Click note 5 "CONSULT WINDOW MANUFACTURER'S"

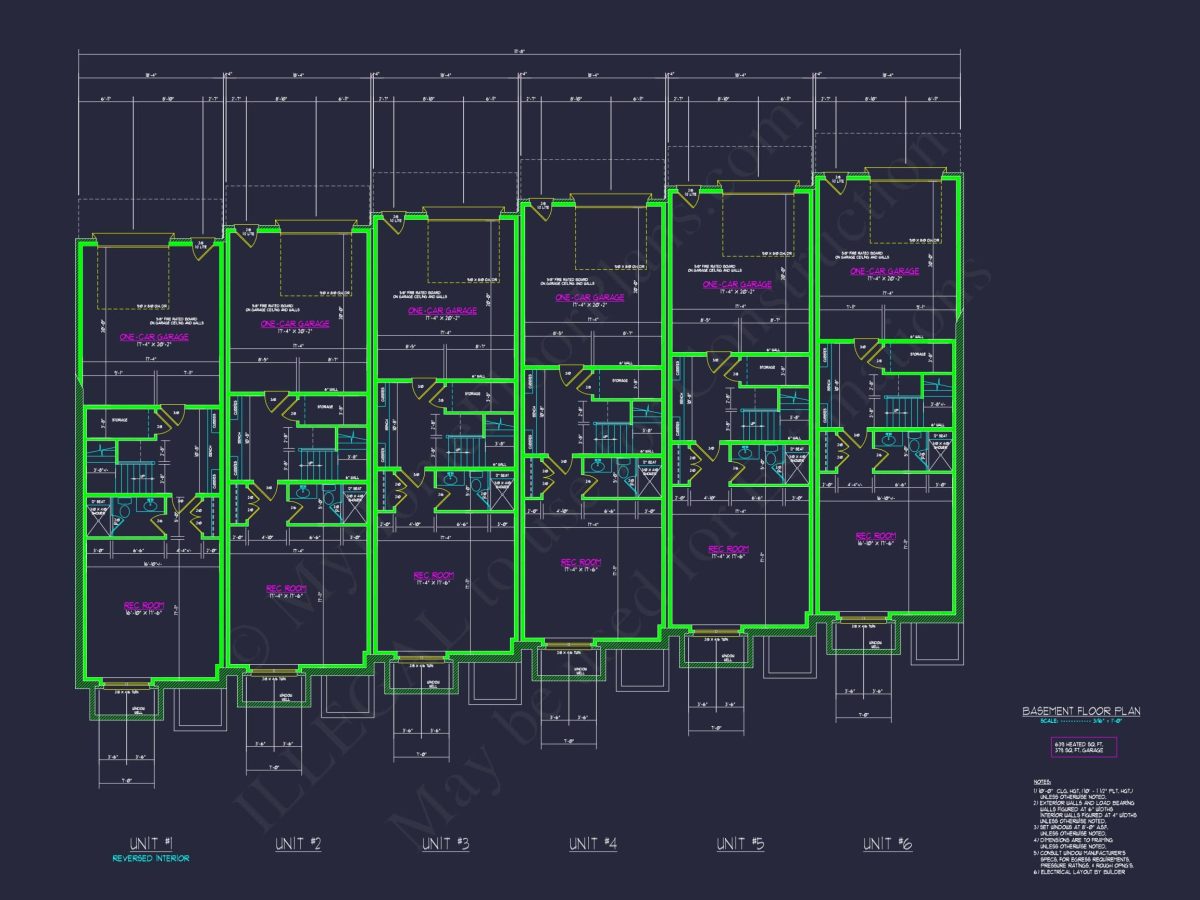point(1080,853)
